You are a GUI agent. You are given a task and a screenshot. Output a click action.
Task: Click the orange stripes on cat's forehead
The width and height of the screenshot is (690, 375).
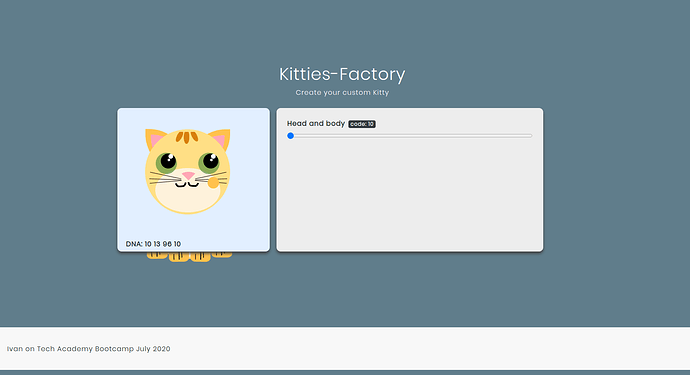(187, 137)
